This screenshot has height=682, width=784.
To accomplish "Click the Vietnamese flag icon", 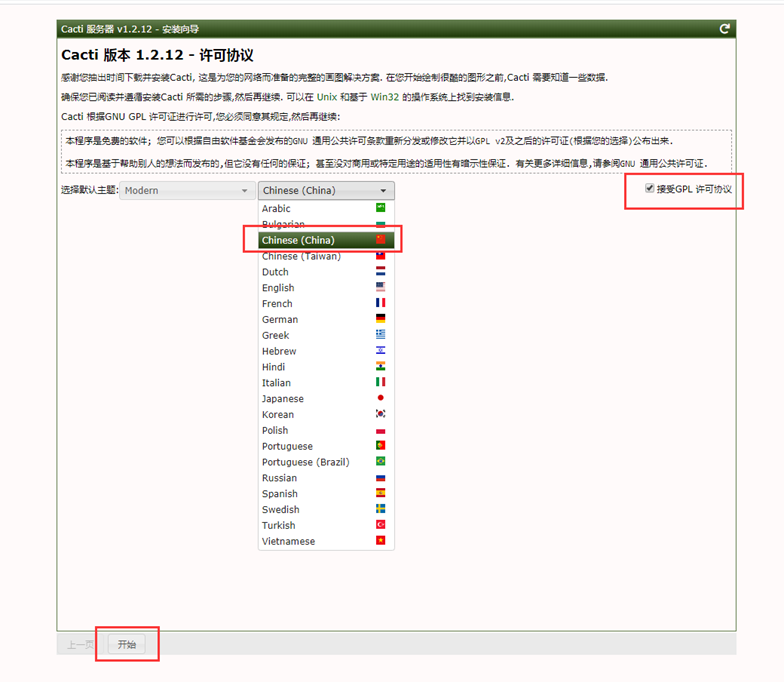I will 380,540.
